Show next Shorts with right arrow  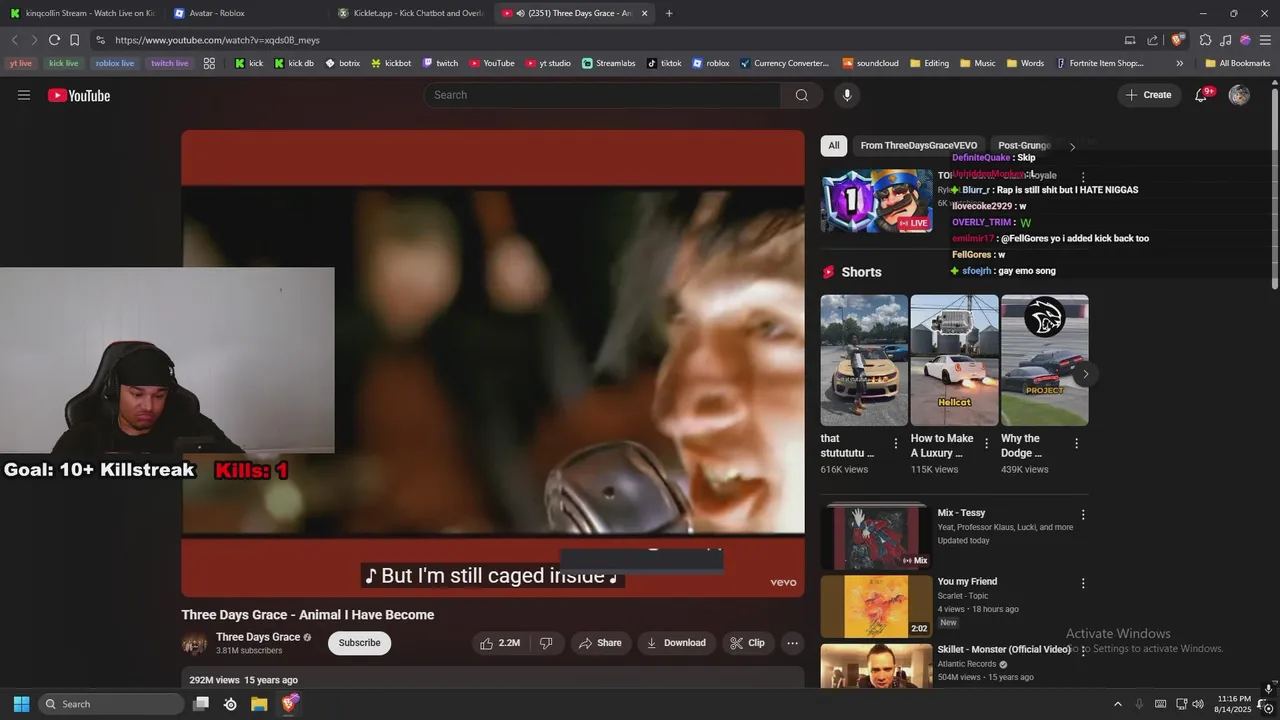[x=1085, y=375]
